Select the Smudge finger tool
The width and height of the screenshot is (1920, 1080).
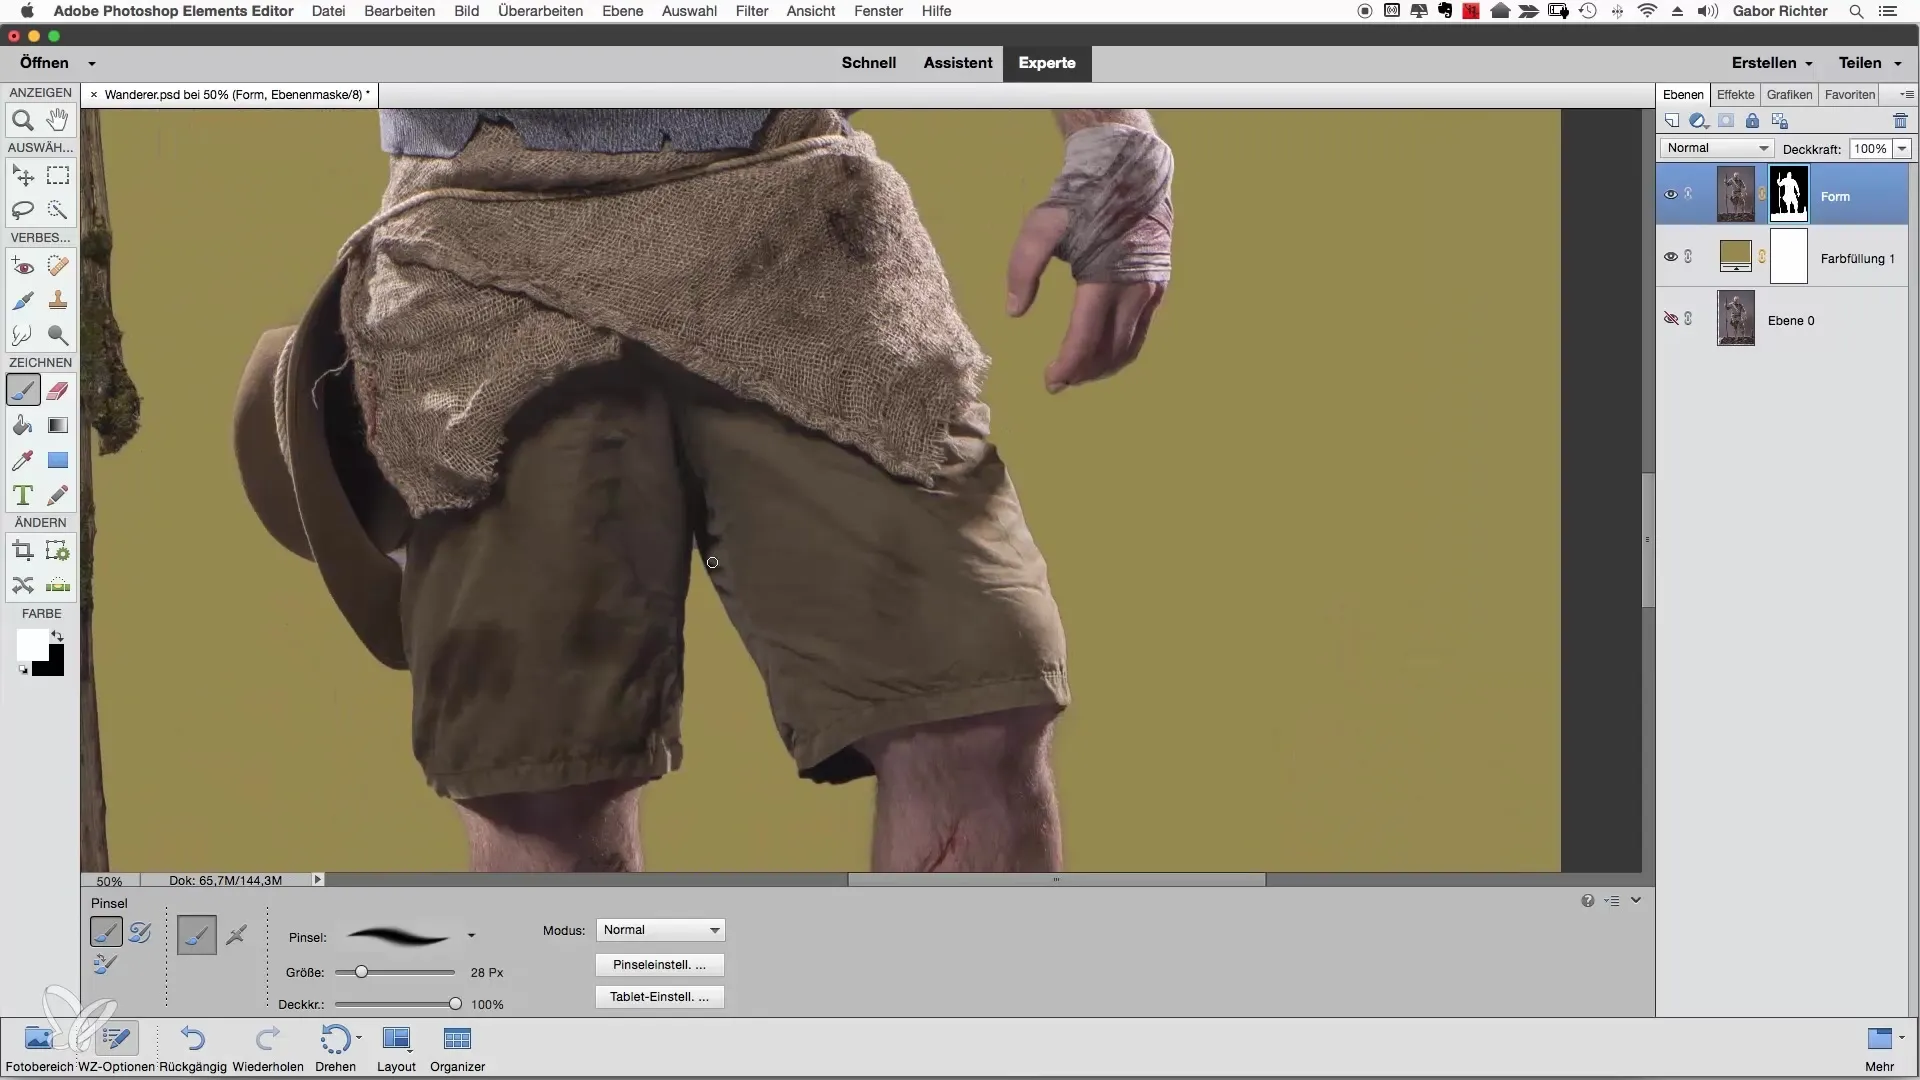click(23, 335)
